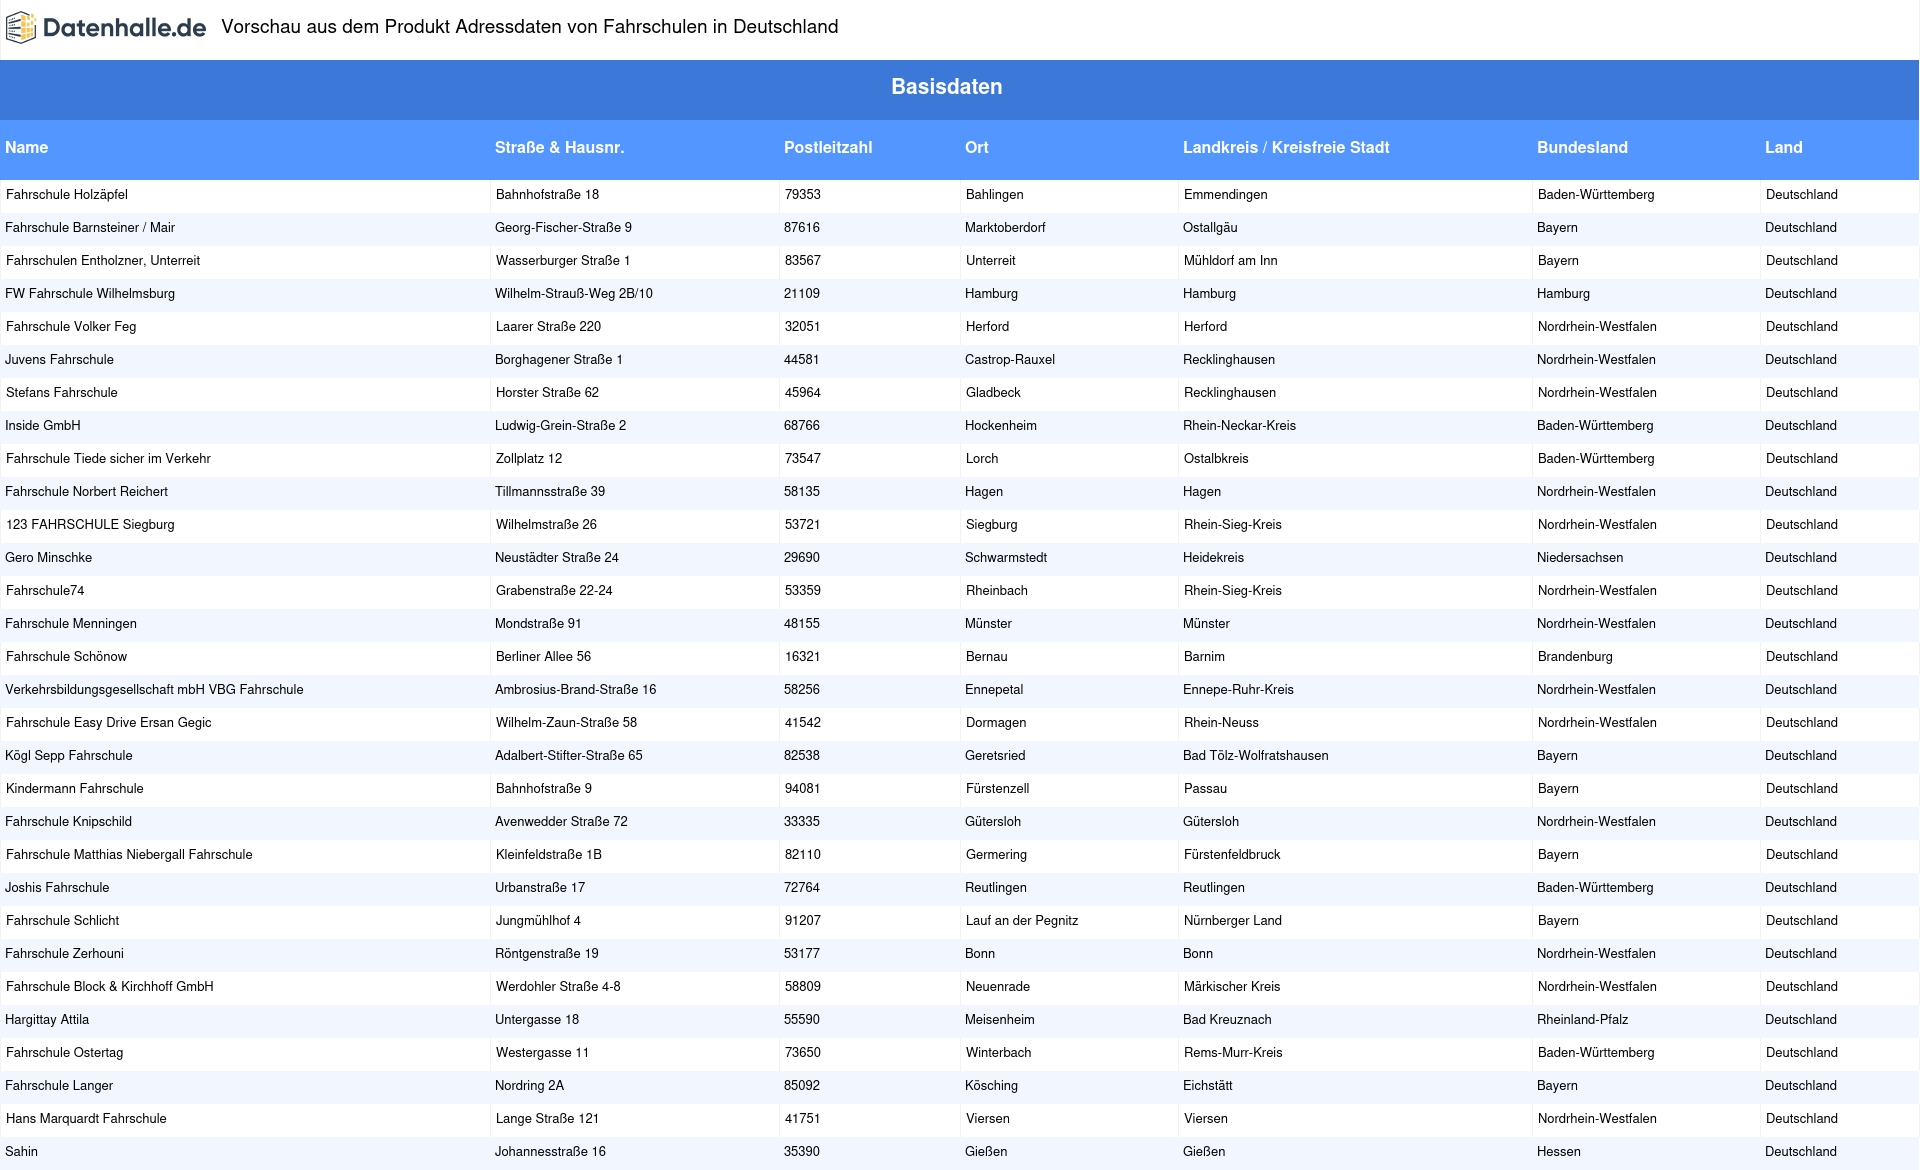Click the town Lauf an der Pegnitz

tap(1022, 920)
